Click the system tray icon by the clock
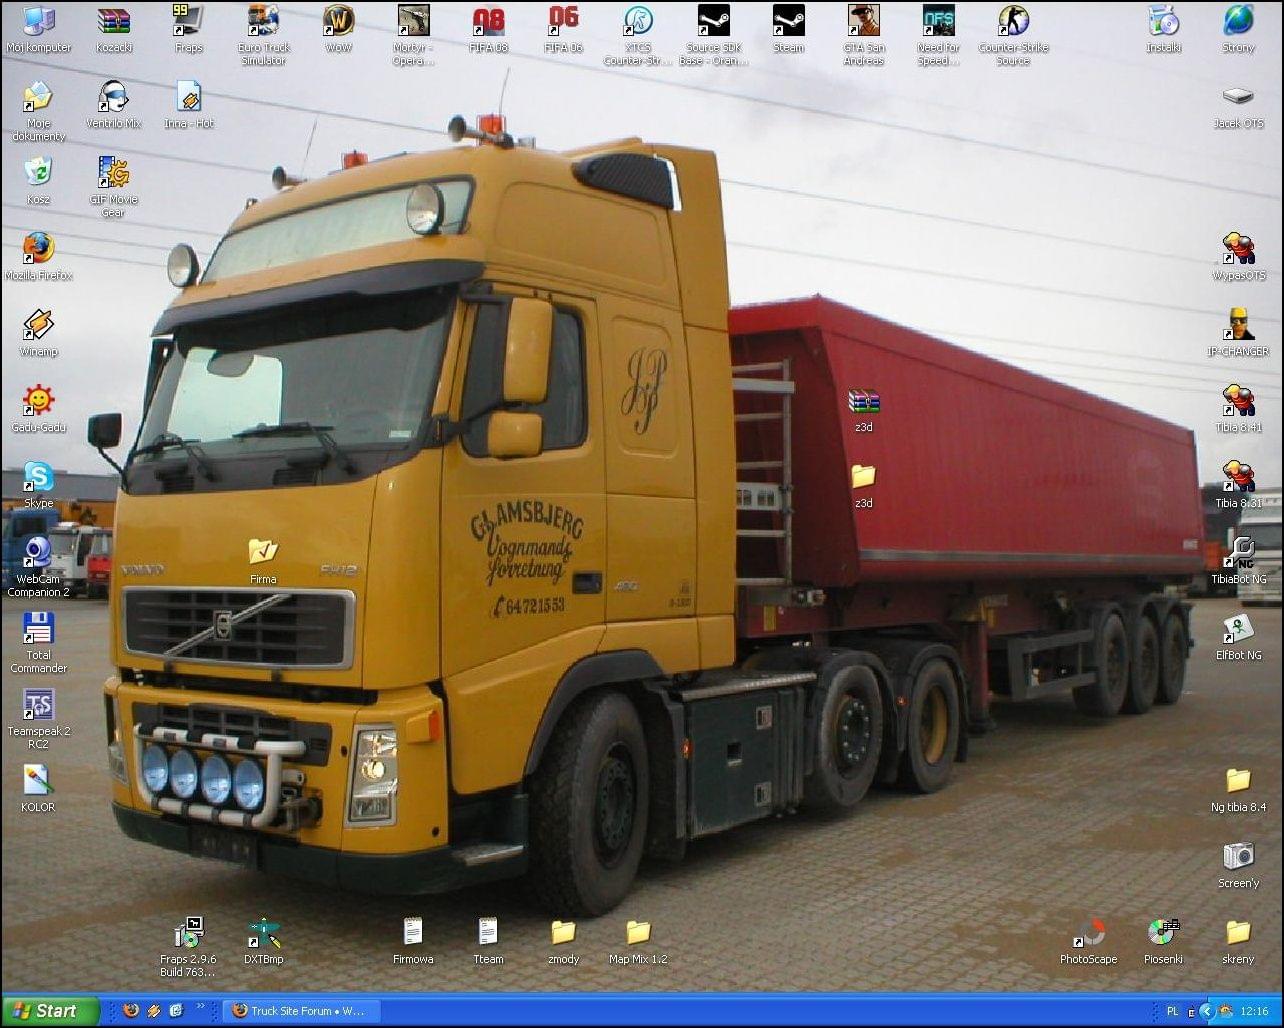Screen dimensions: 1284x1028 pos(1225,1011)
